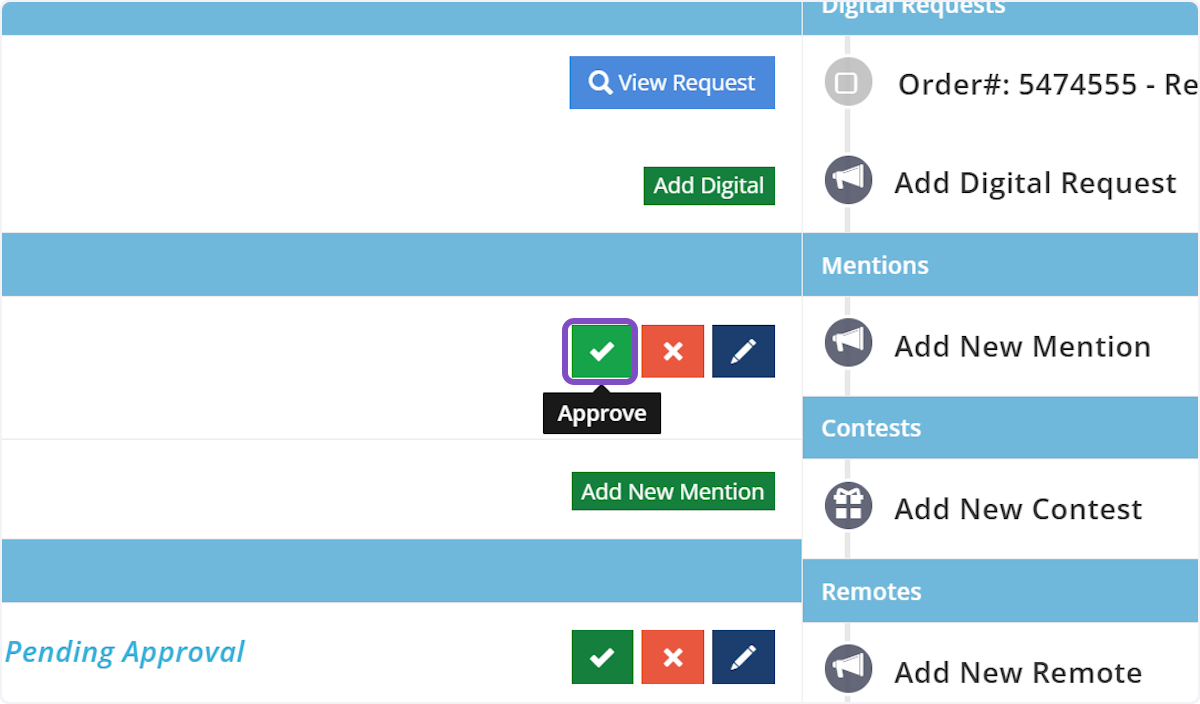Reject the Pending Approval remote item

[x=673, y=657]
